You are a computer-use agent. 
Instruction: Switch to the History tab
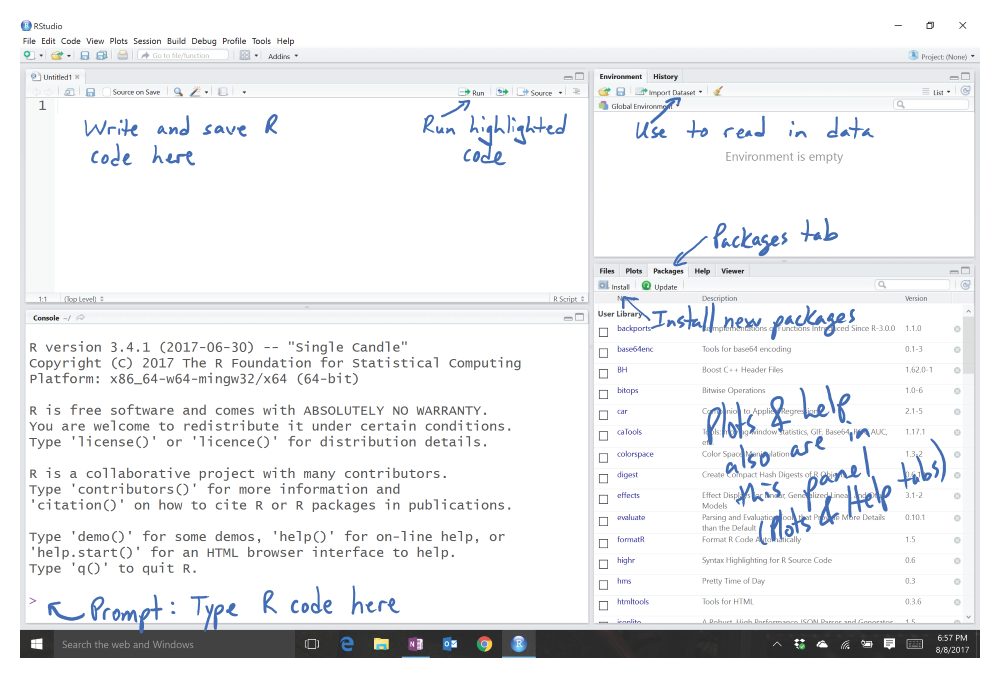pos(665,77)
